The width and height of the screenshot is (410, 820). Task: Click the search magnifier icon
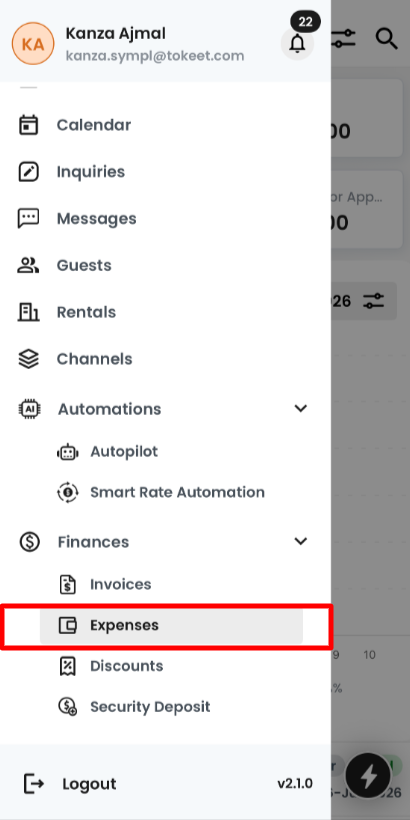pyautogui.click(x=386, y=39)
